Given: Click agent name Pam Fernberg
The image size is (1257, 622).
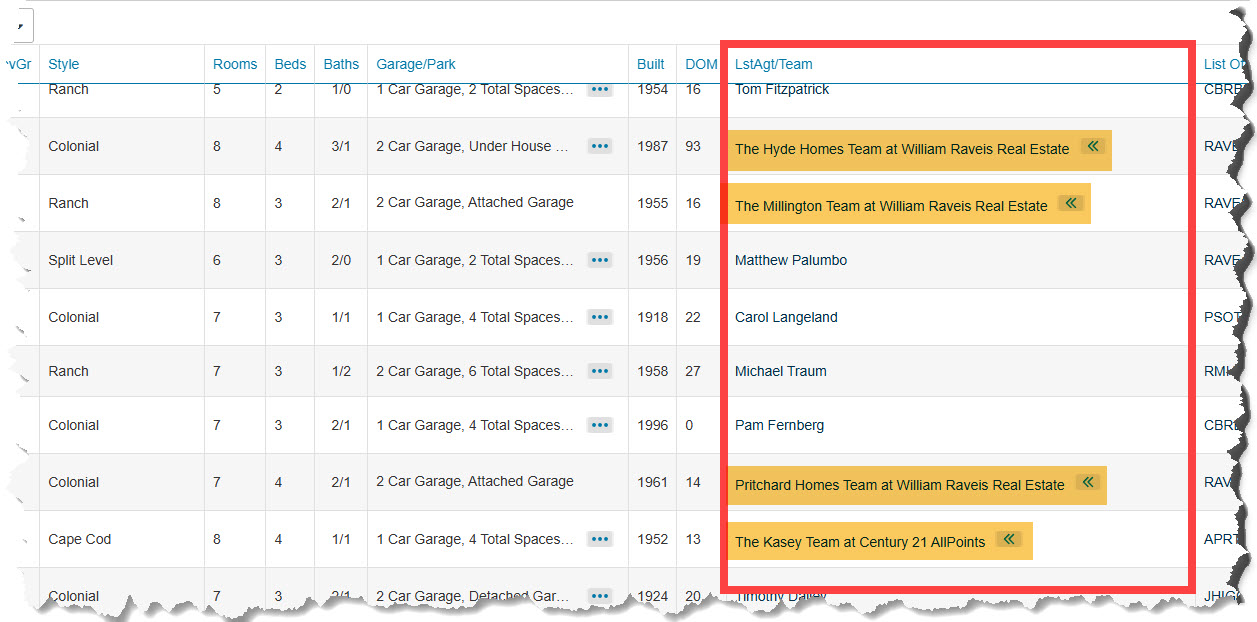Looking at the screenshot, I should coord(780,425).
